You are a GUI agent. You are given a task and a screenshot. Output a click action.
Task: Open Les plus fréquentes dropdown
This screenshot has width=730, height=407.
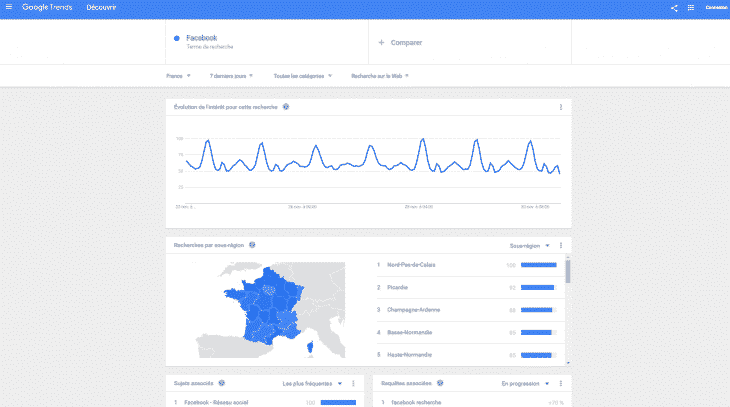pos(312,384)
